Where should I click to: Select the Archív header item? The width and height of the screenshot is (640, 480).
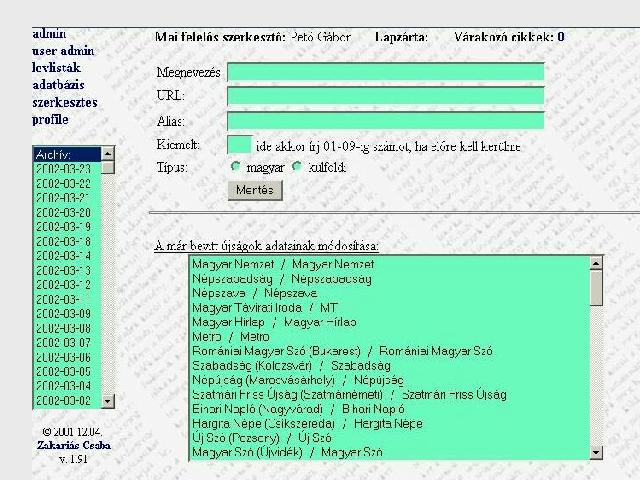pyautogui.click(x=67, y=155)
